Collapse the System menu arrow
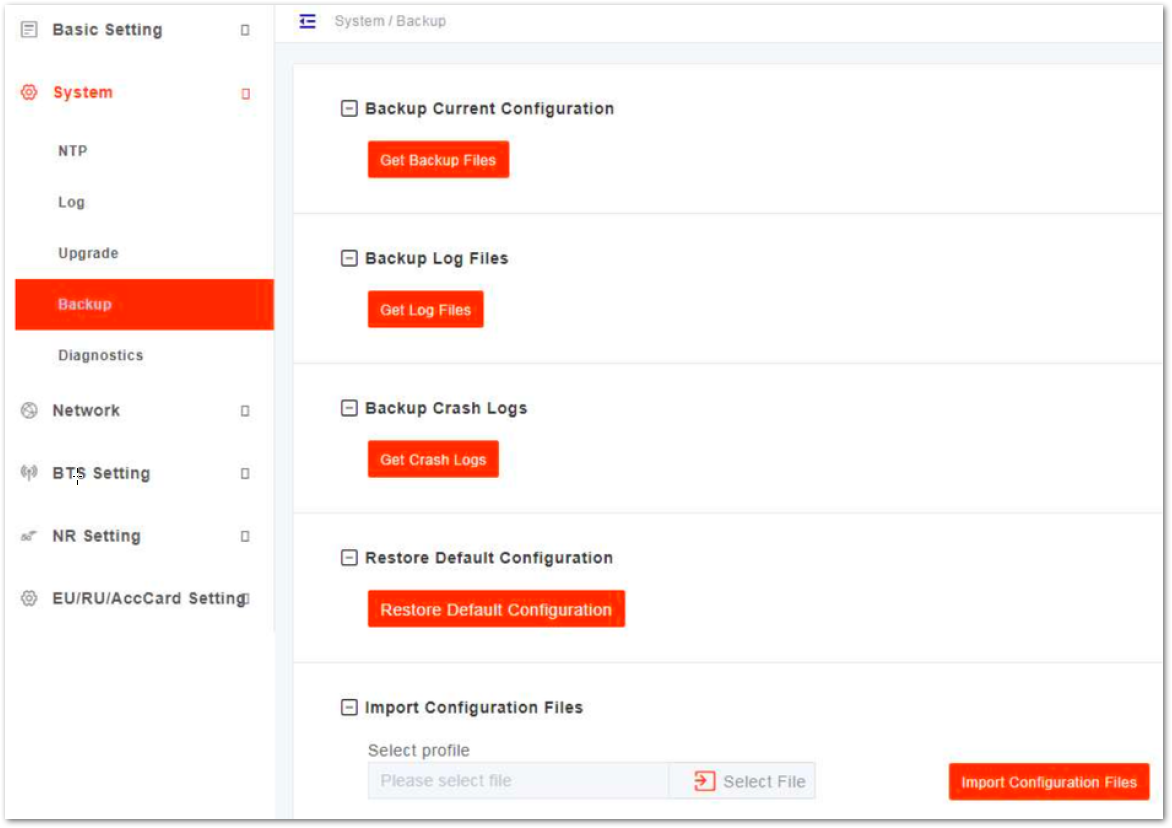 tap(245, 93)
